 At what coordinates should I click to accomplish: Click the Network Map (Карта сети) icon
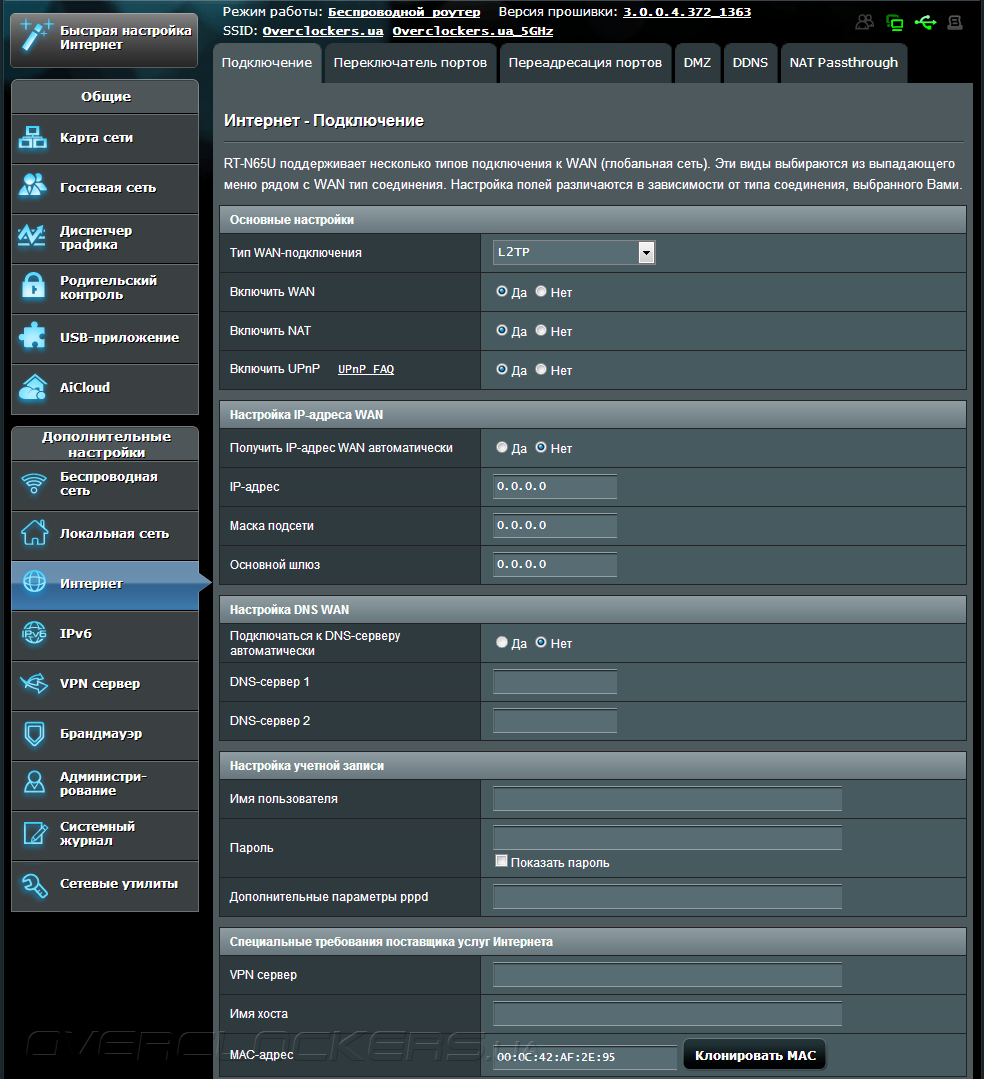[x=34, y=138]
